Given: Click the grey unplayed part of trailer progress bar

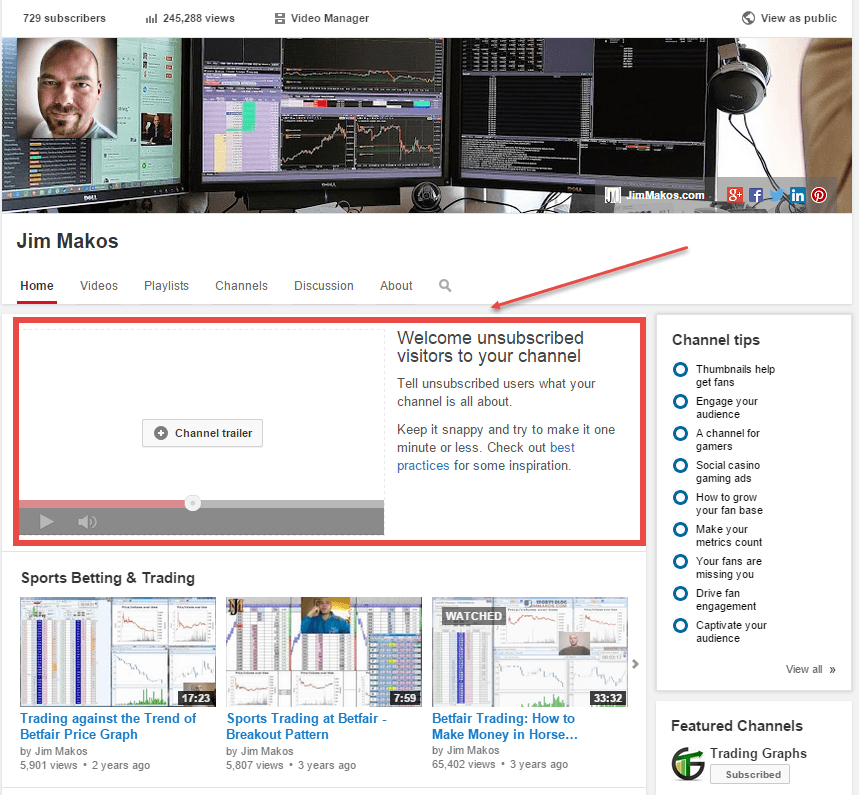Looking at the screenshot, I should [292, 504].
